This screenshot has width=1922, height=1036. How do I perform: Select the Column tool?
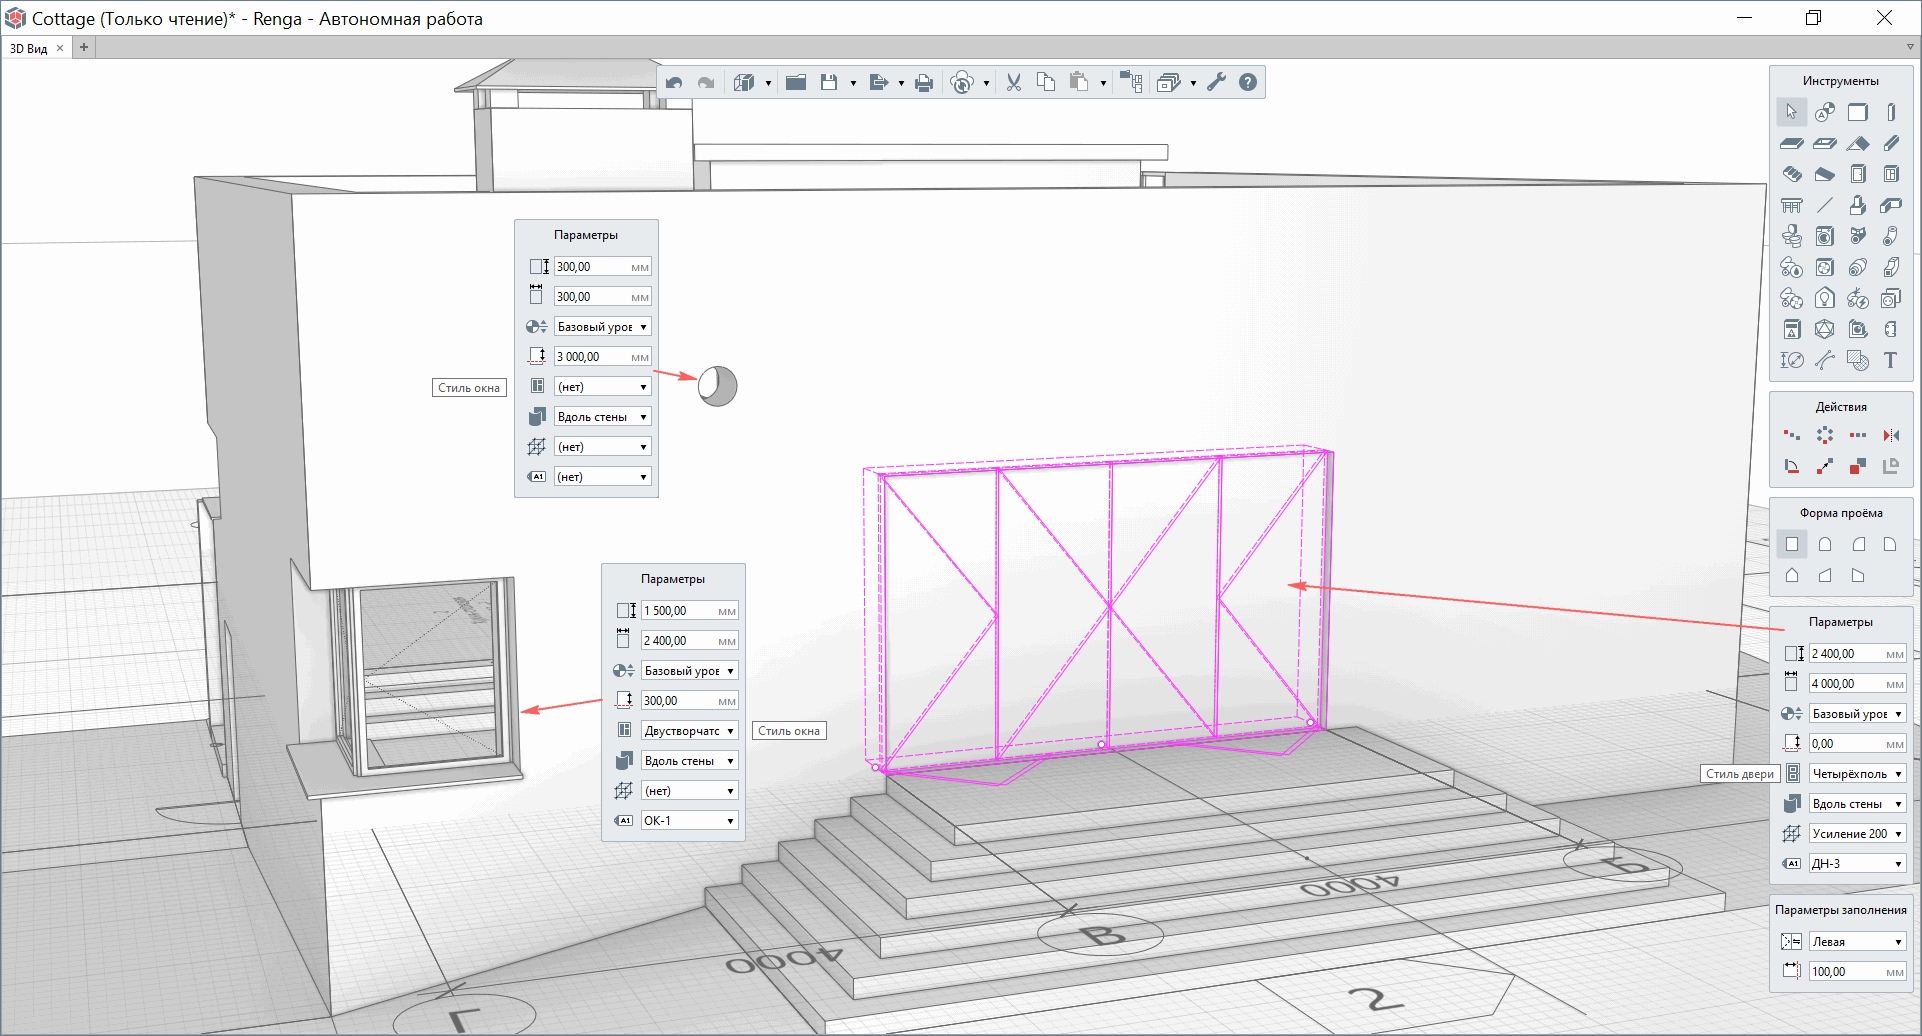tap(1890, 112)
